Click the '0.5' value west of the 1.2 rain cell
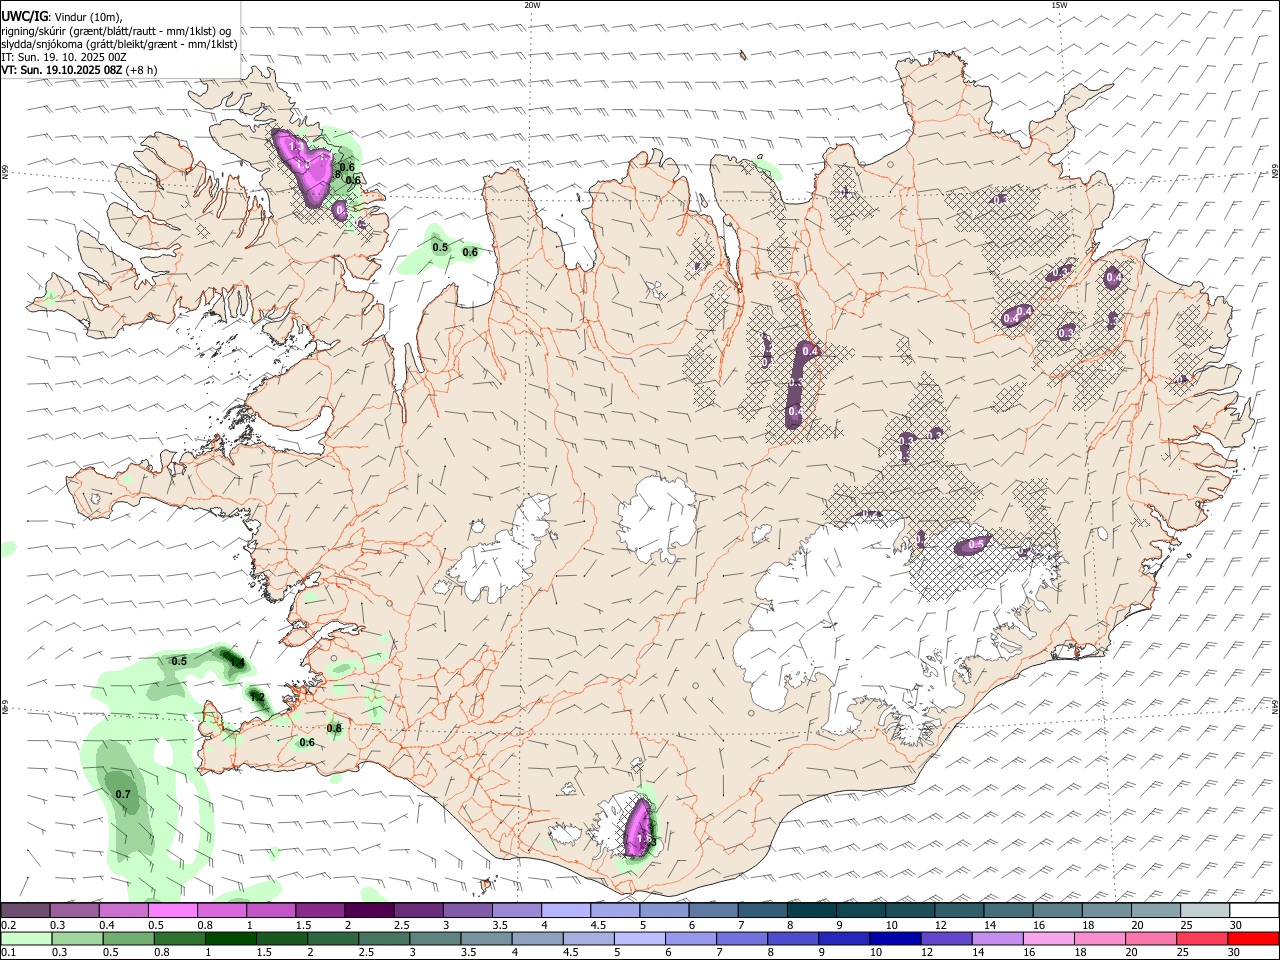The height and width of the screenshot is (960, 1280). pyautogui.click(x=179, y=661)
